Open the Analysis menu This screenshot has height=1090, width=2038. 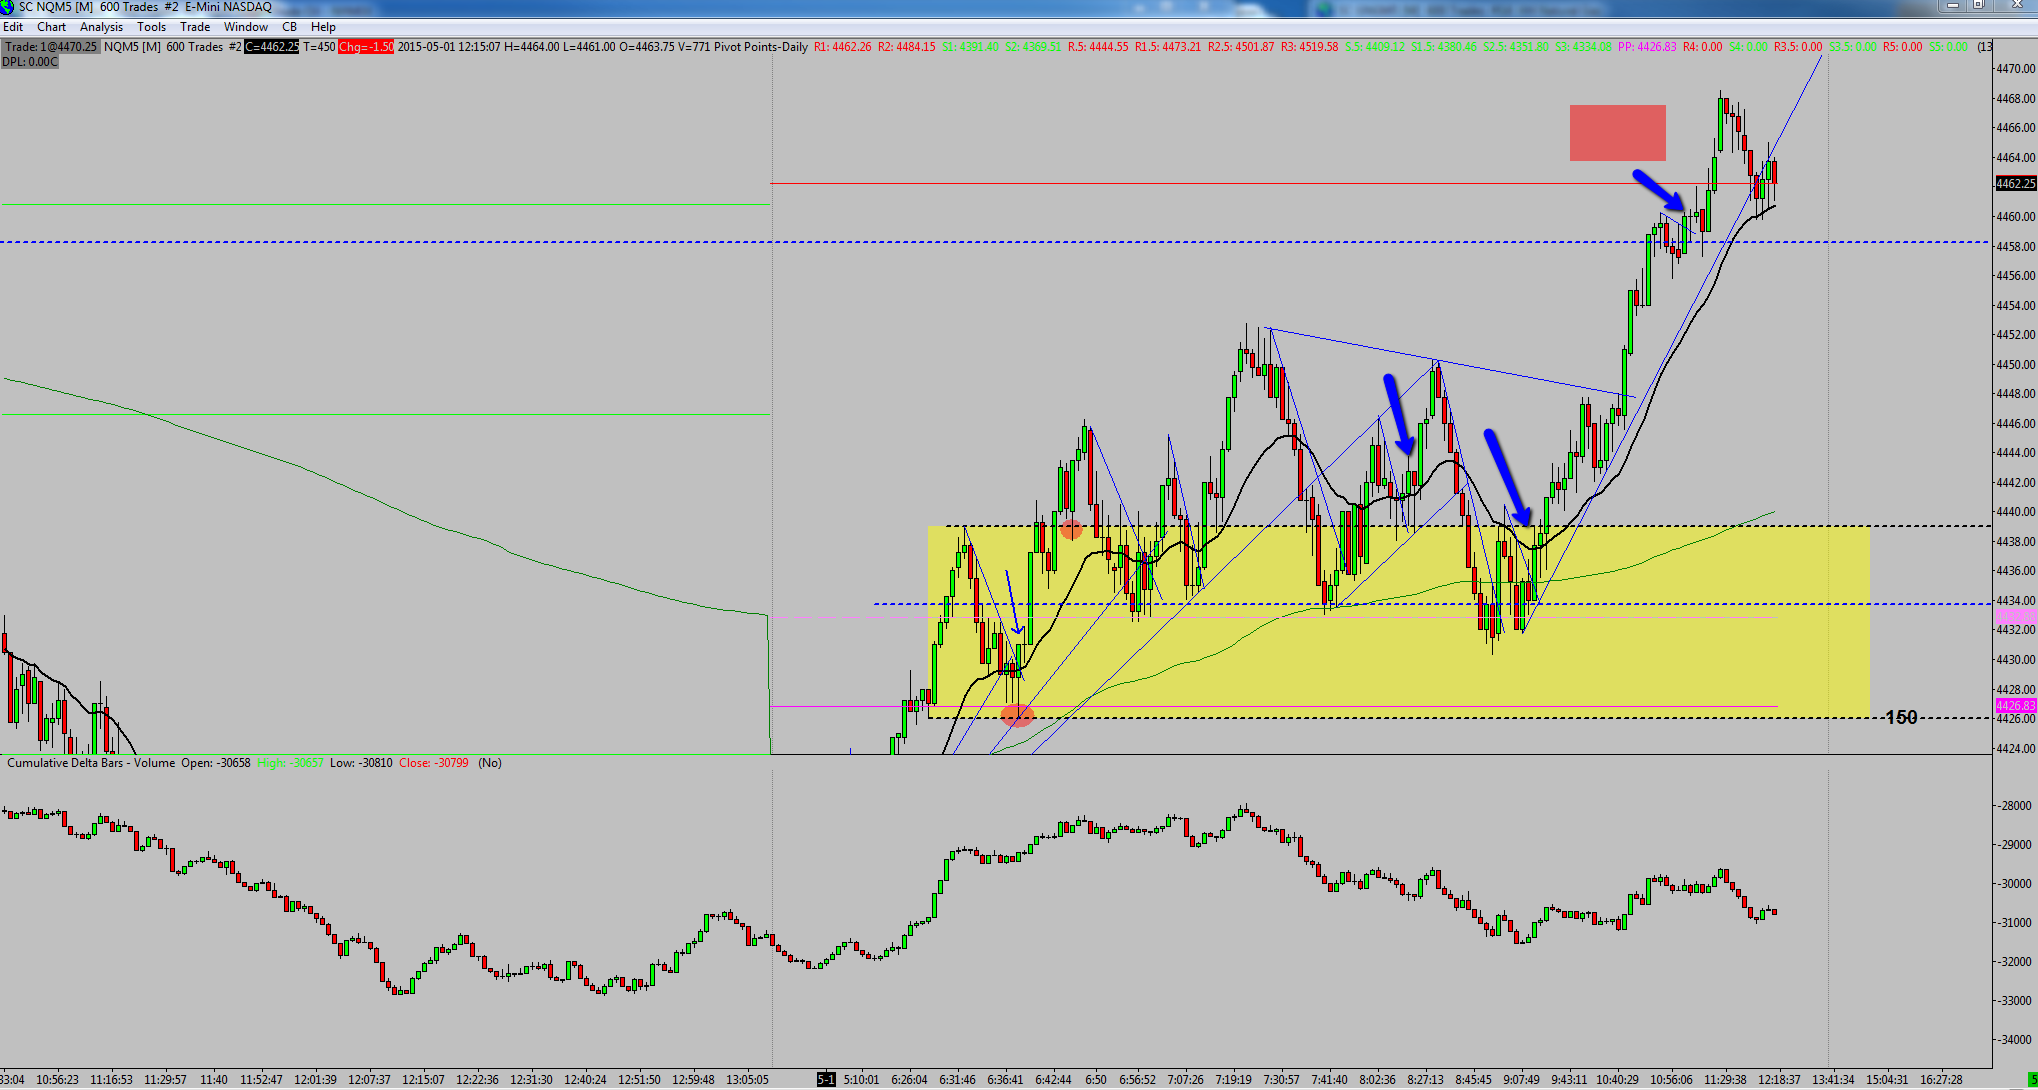click(x=101, y=27)
